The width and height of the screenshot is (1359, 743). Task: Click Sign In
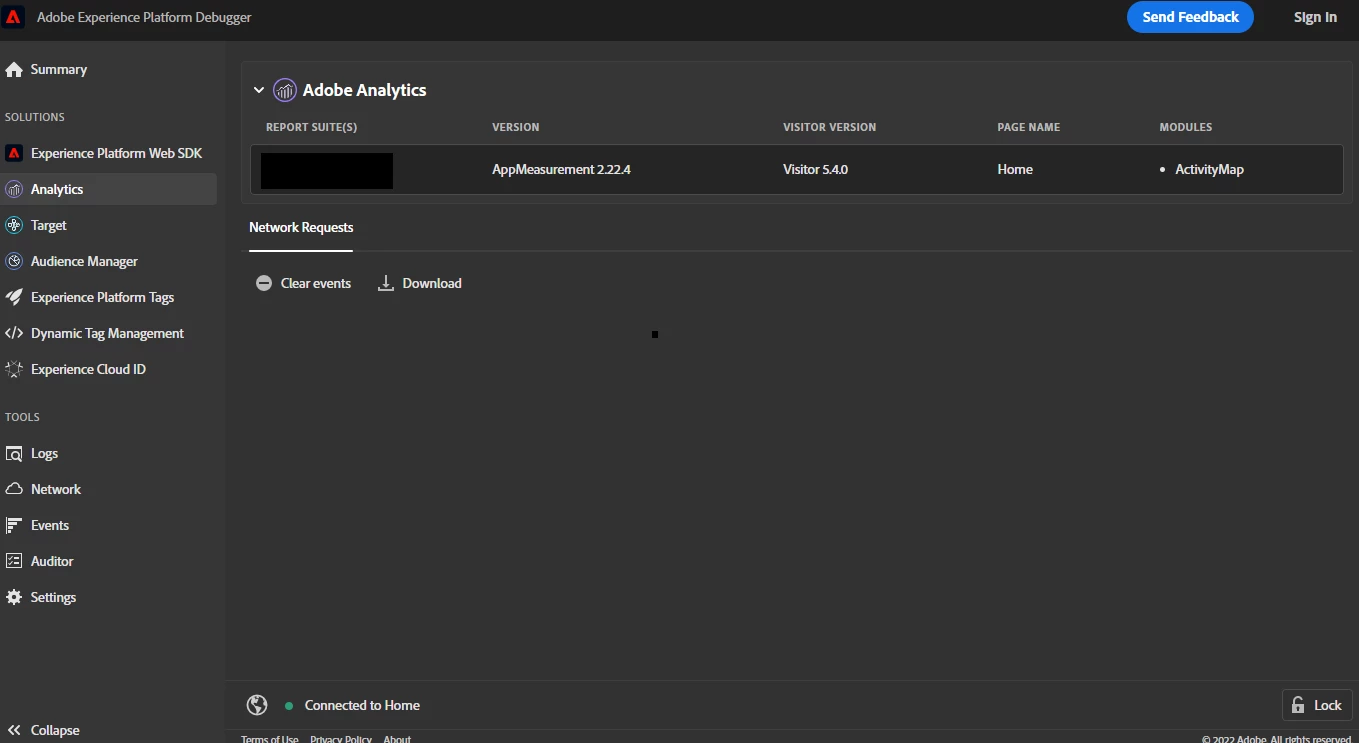pos(1315,17)
